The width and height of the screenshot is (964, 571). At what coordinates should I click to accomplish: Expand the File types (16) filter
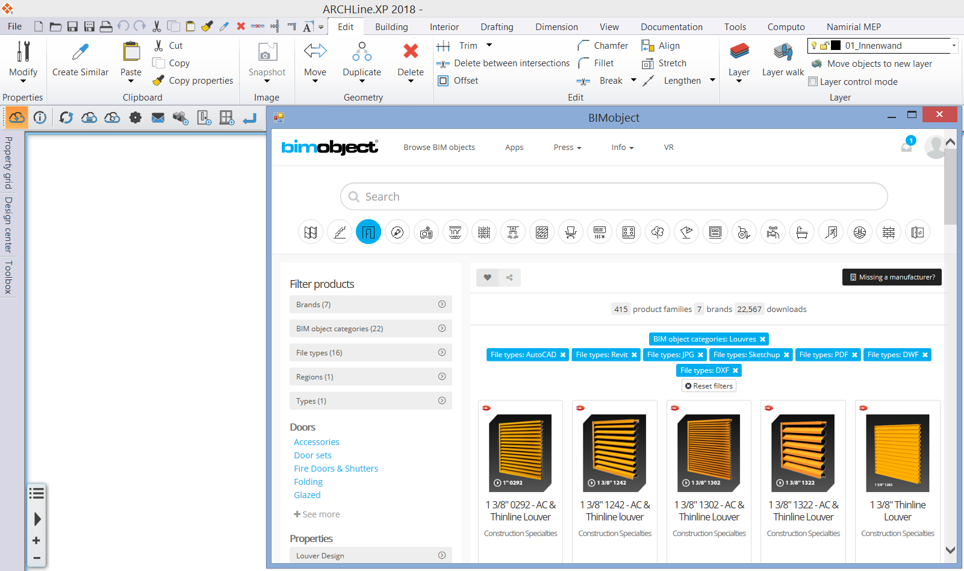[371, 352]
